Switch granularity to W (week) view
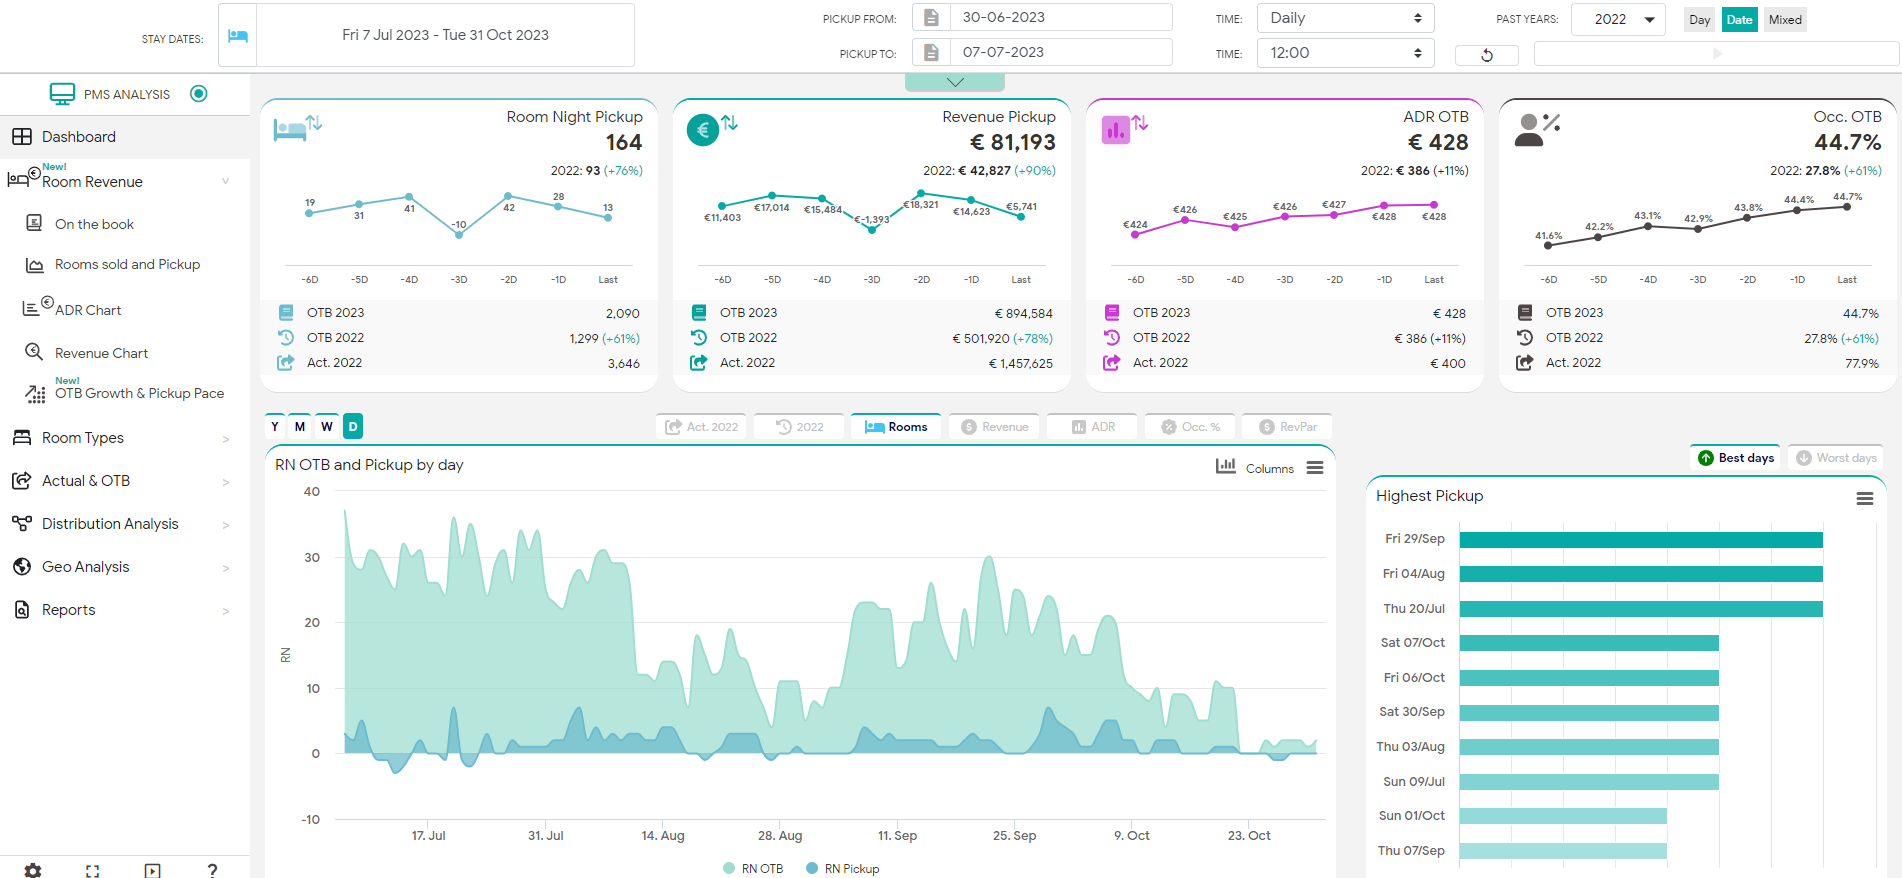The image size is (1902, 878). (327, 427)
